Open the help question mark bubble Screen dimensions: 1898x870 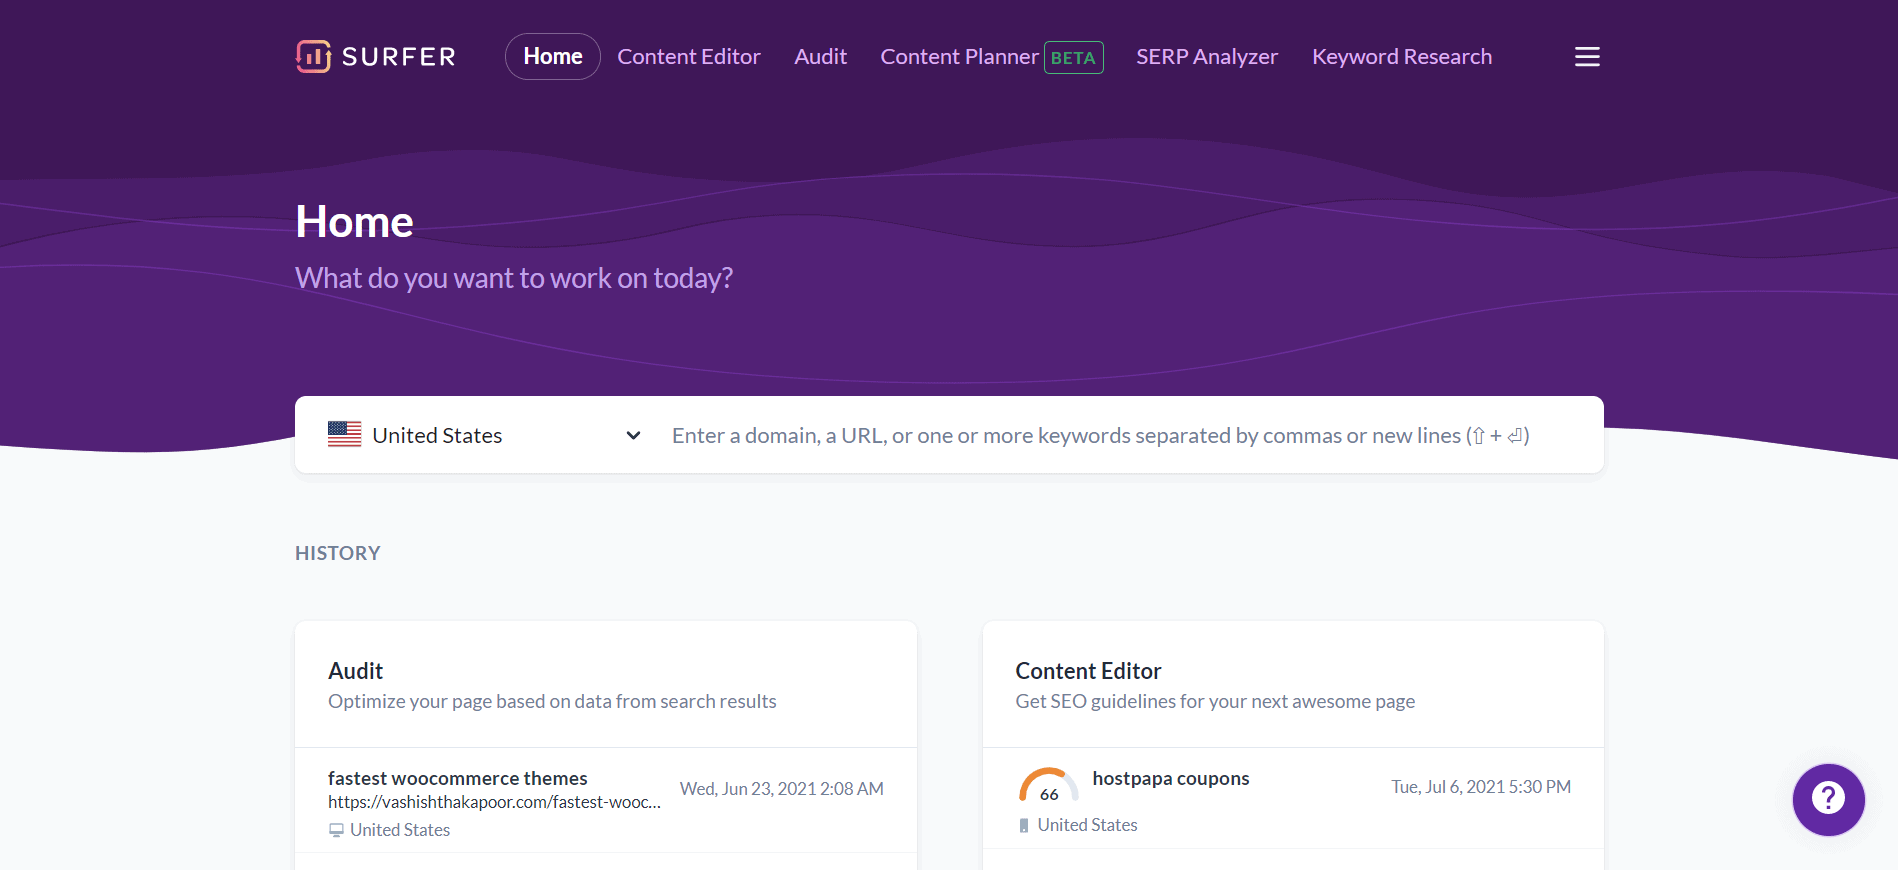coord(1828,799)
